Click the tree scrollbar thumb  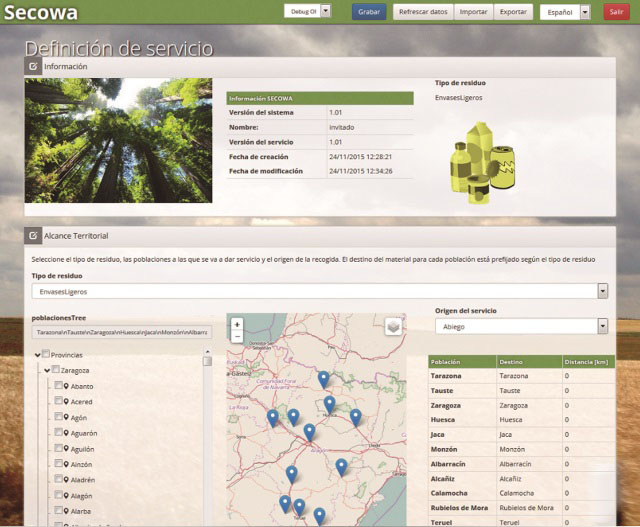[207, 361]
